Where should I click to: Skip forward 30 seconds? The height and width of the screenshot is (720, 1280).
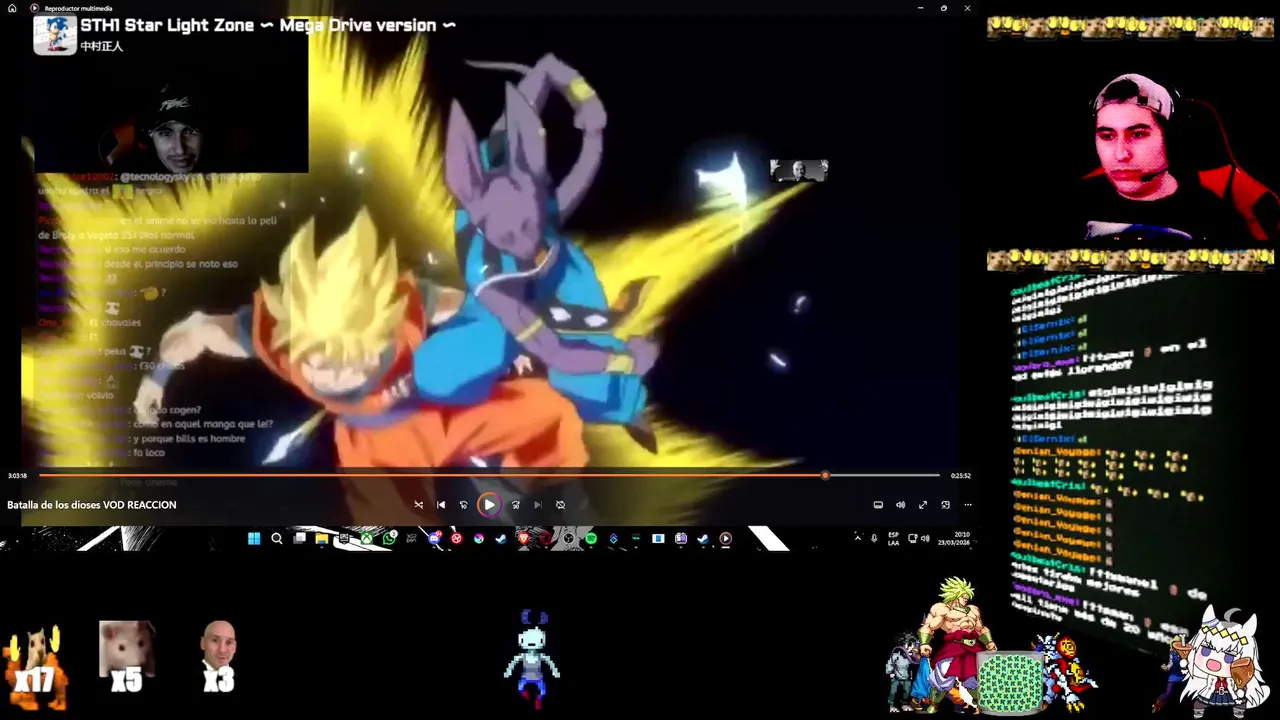point(515,505)
